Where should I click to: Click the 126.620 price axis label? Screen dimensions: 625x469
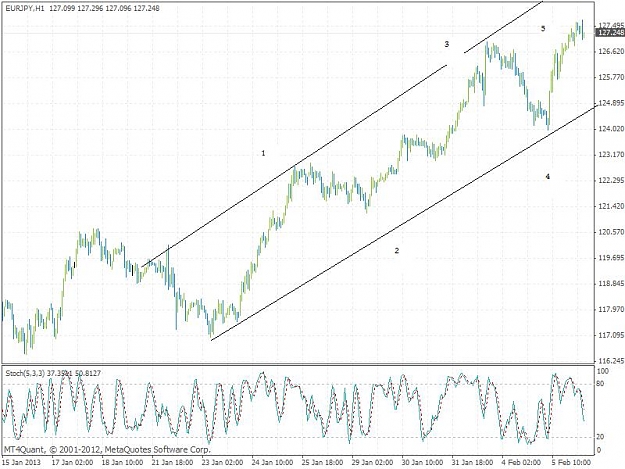coord(611,51)
